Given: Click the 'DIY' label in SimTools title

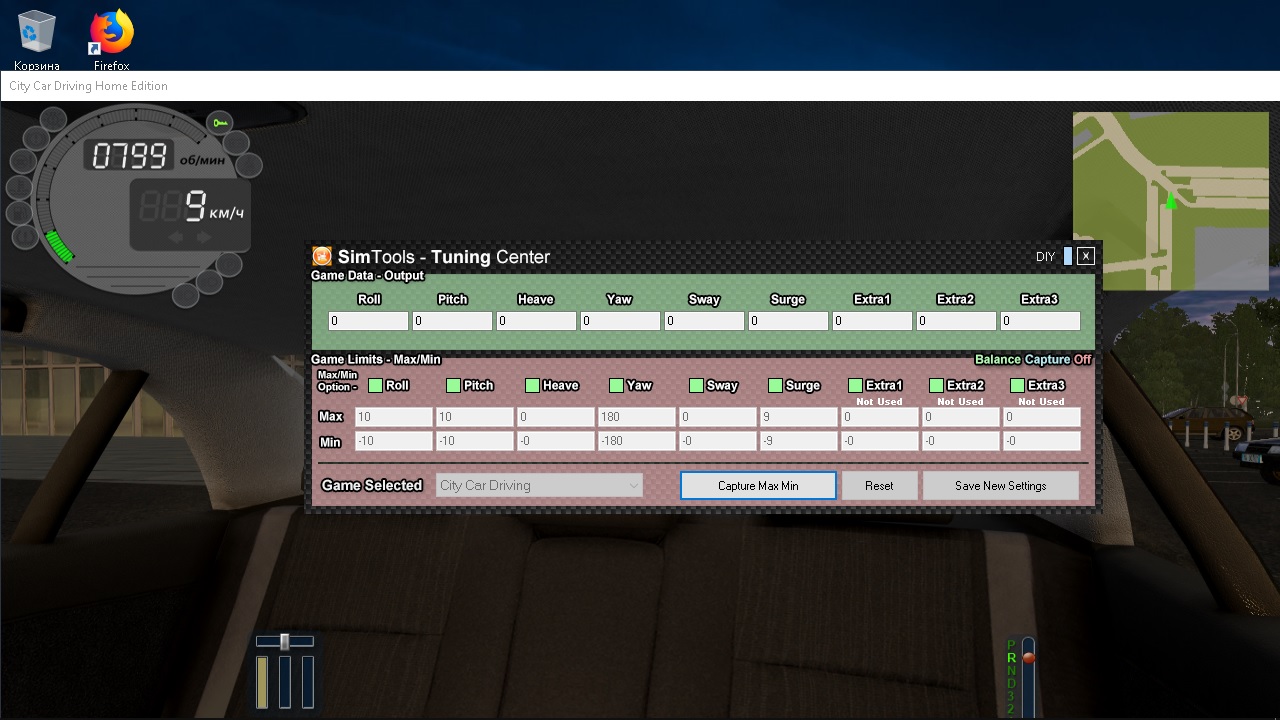Looking at the screenshot, I should pyautogui.click(x=1045, y=257).
